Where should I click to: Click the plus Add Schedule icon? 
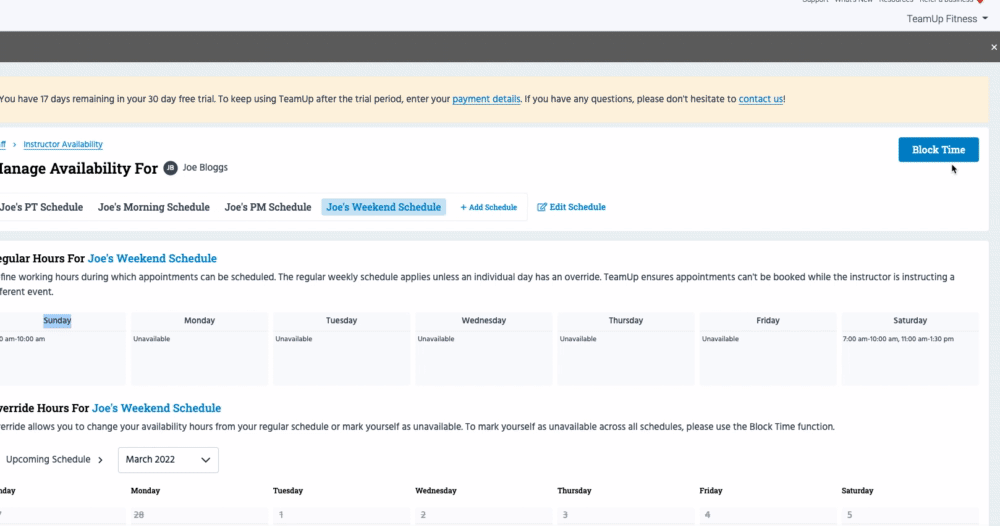(x=463, y=207)
